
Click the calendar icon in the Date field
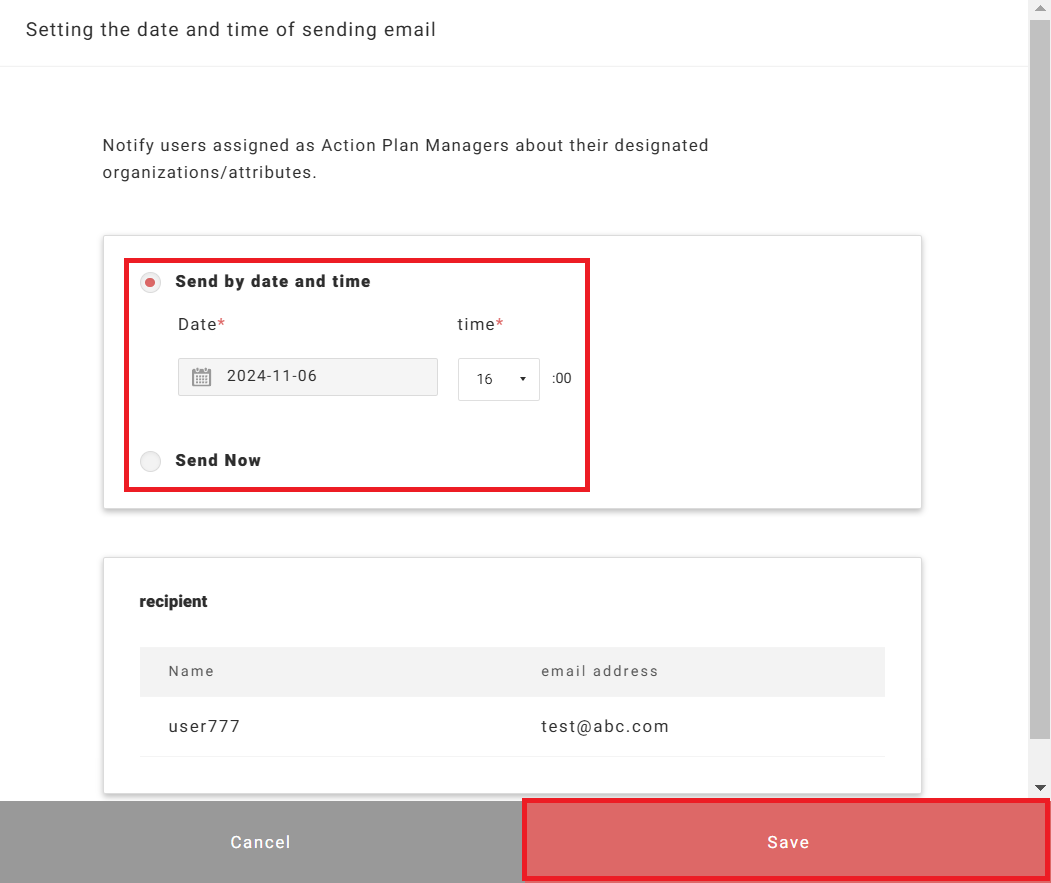click(201, 377)
